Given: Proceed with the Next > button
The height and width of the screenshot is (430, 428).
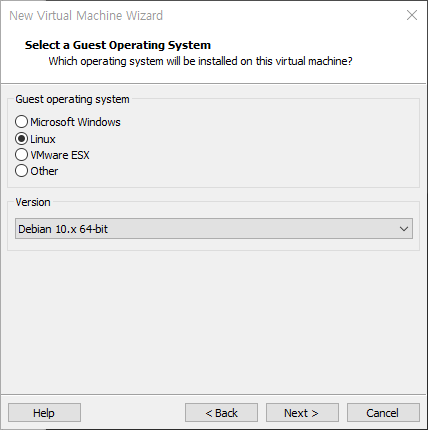Looking at the screenshot, I should [302, 413].
